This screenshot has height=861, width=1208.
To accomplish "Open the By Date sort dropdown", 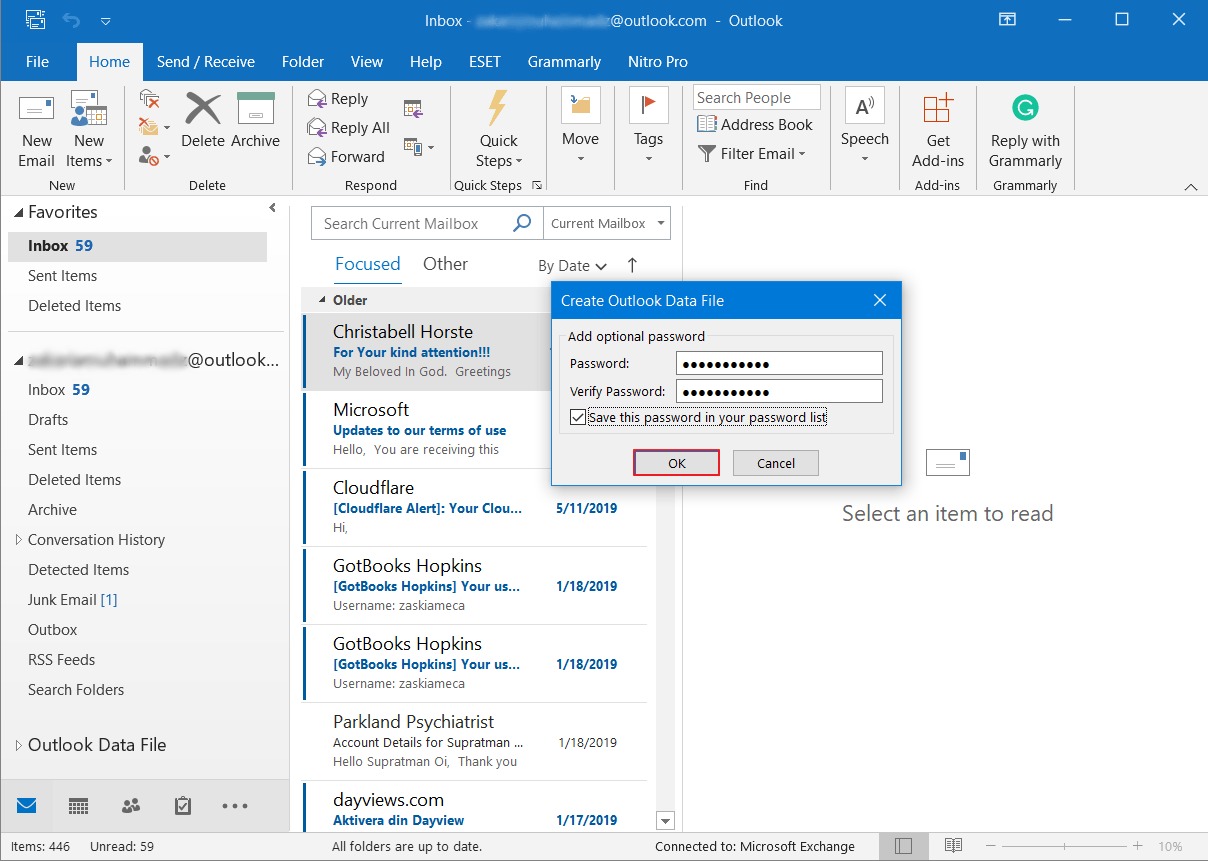I will 572,265.
